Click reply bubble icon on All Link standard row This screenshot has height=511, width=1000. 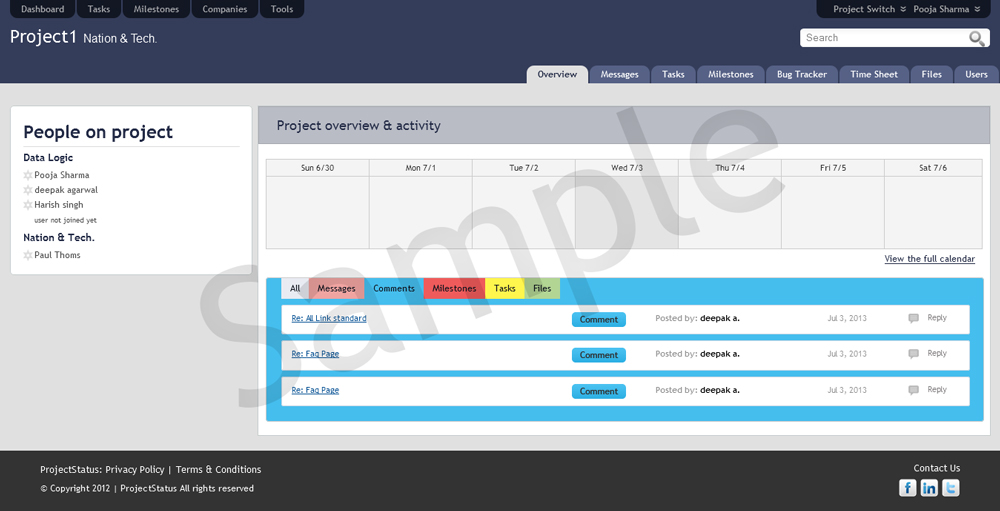913,318
